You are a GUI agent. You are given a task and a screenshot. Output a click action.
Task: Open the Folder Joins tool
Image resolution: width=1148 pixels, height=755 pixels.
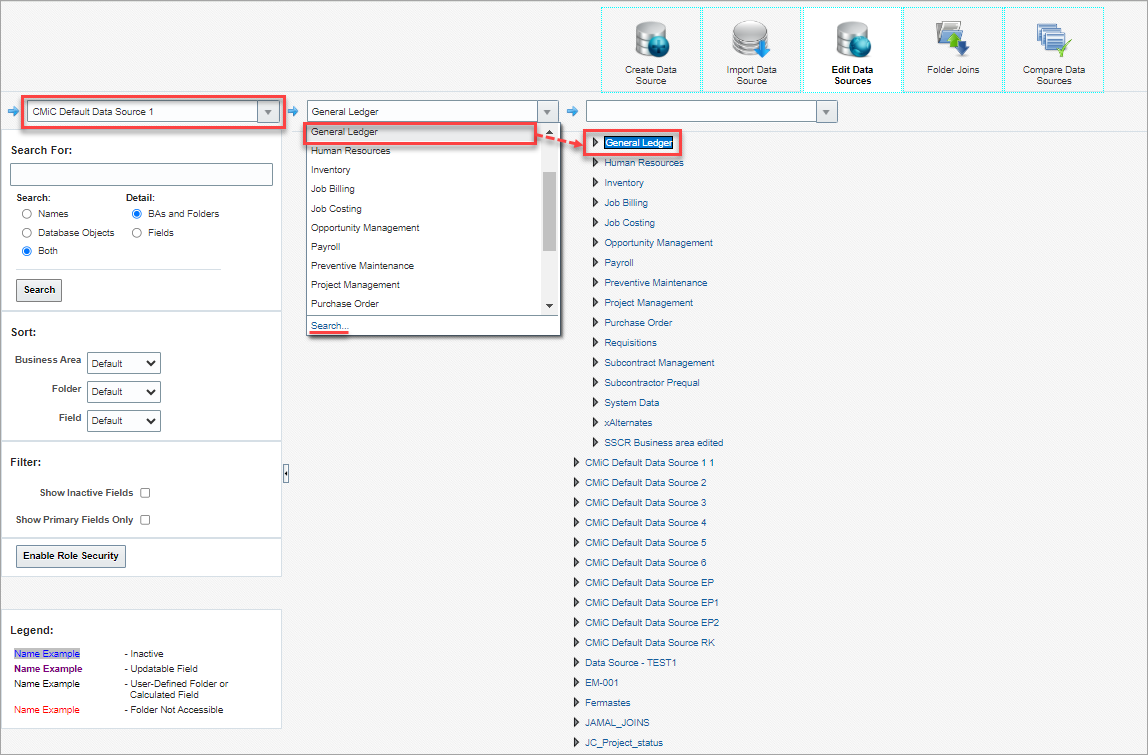click(x=953, y=51)
